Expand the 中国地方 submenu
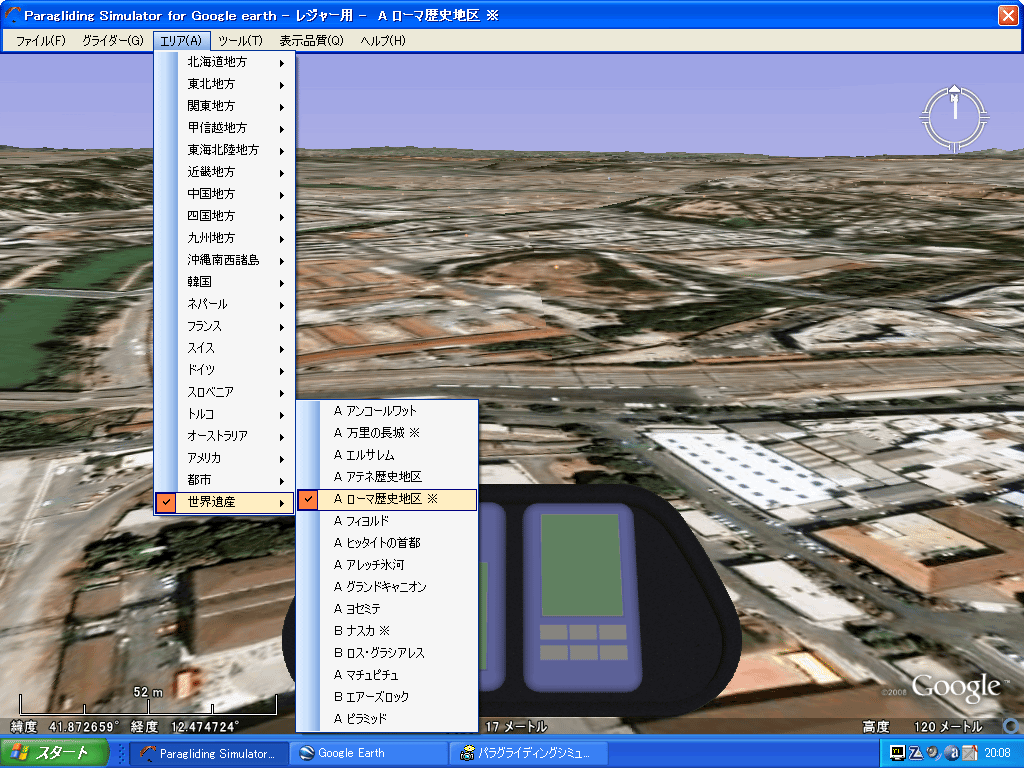 [x=225, y=195]
